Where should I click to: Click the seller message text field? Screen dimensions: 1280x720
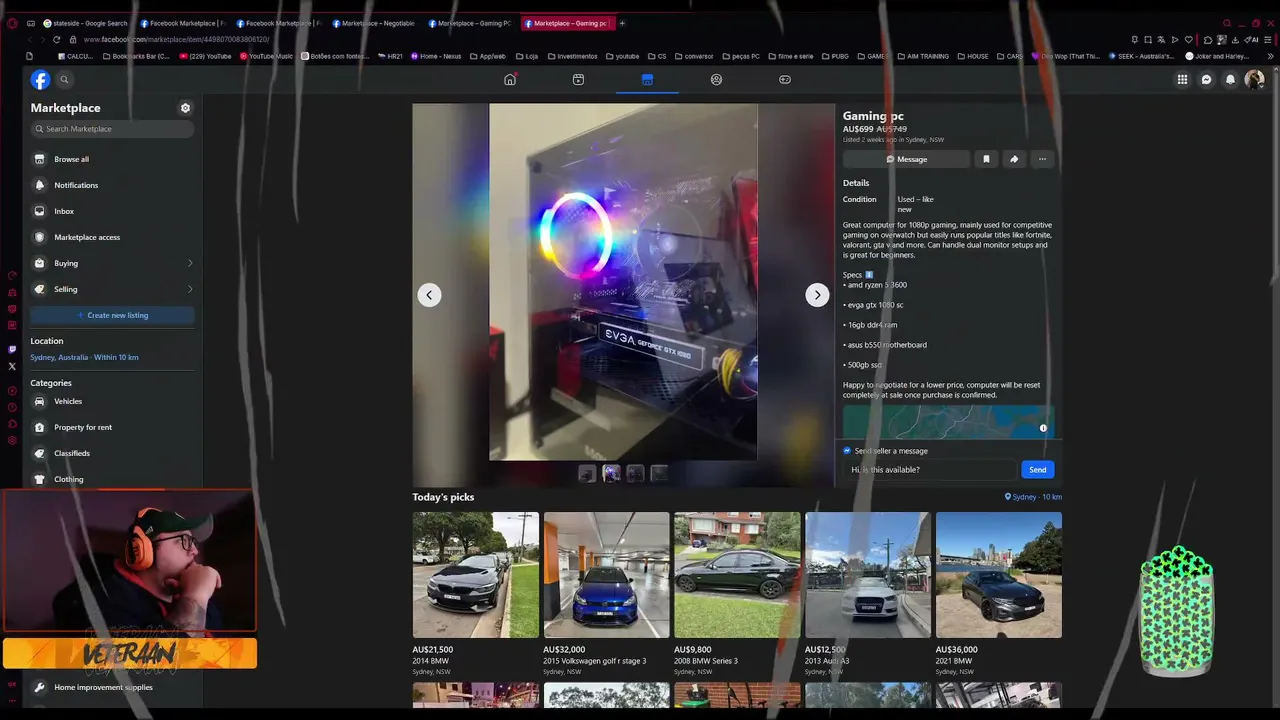click(930, 470)
